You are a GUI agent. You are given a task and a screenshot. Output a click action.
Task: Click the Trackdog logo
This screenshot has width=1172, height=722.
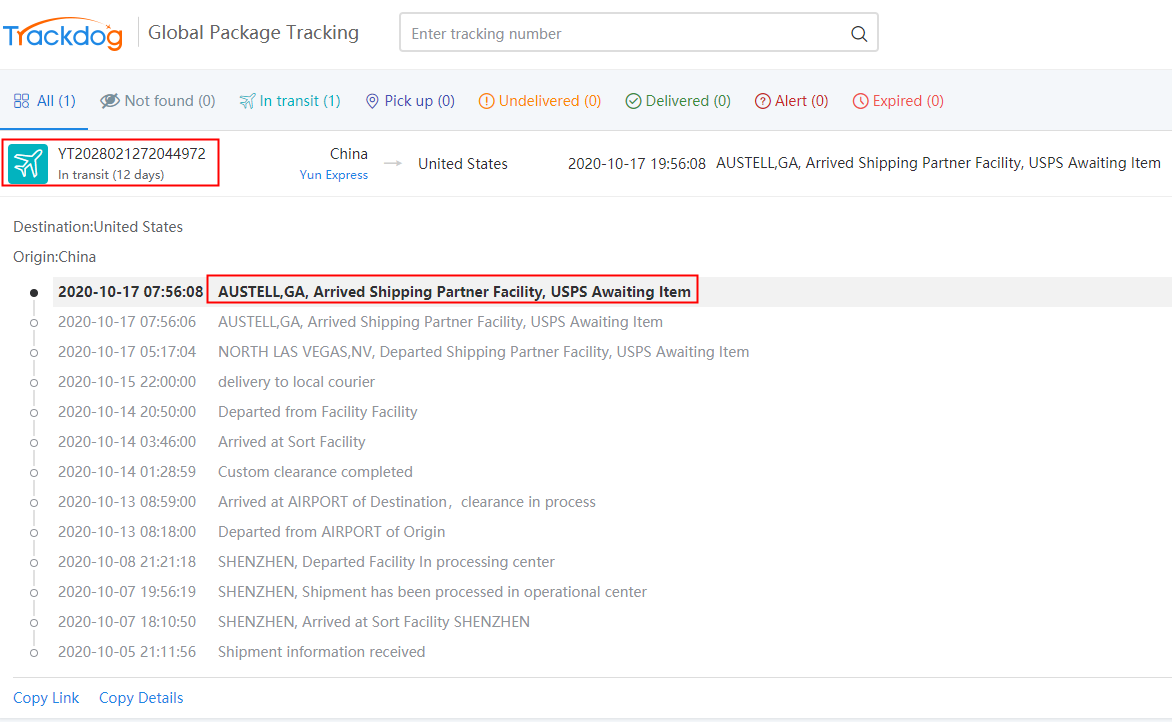(x=63, y=33)
